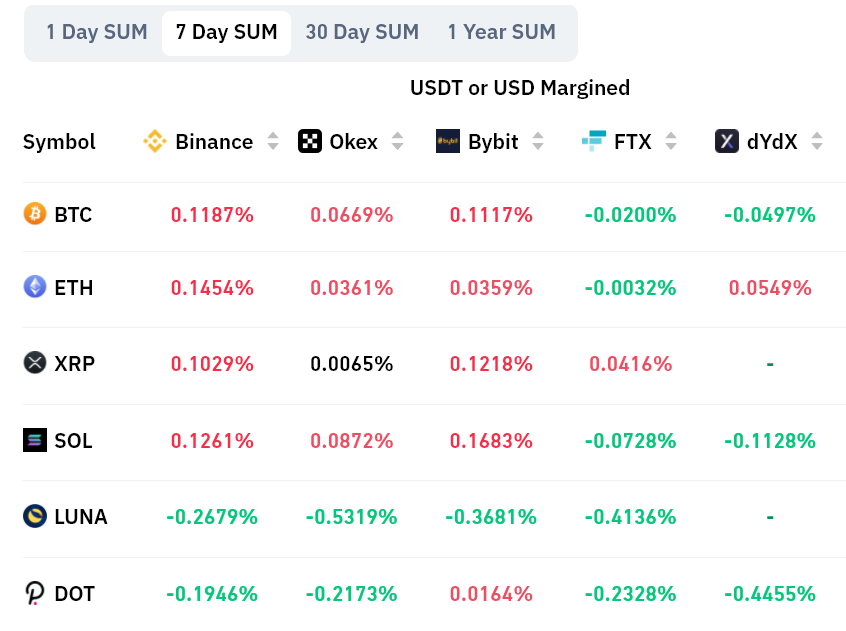Click the Polkadot DOT icon
The width and height of the screenshot is (846, 631).
(x=35, y=594)
